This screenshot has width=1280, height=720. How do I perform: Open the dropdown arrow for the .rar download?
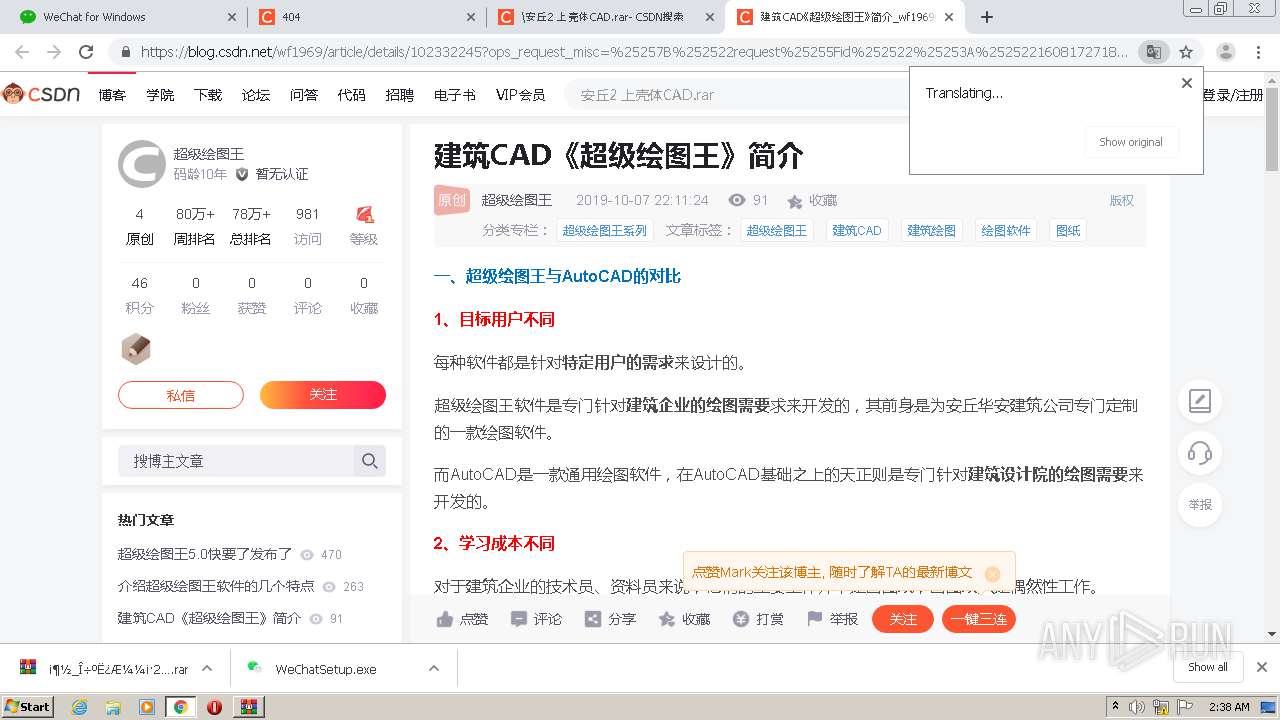pyautogui.click(x=207, y=668)
